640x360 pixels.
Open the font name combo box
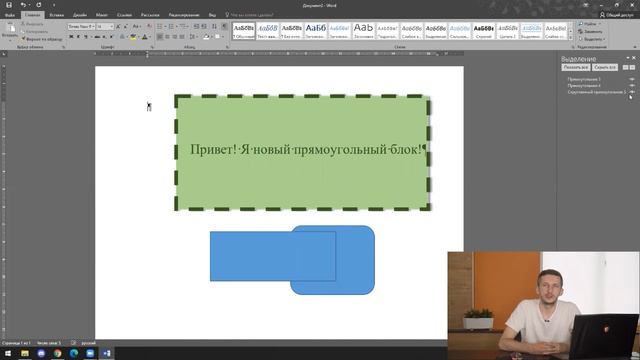coord(82,27)
